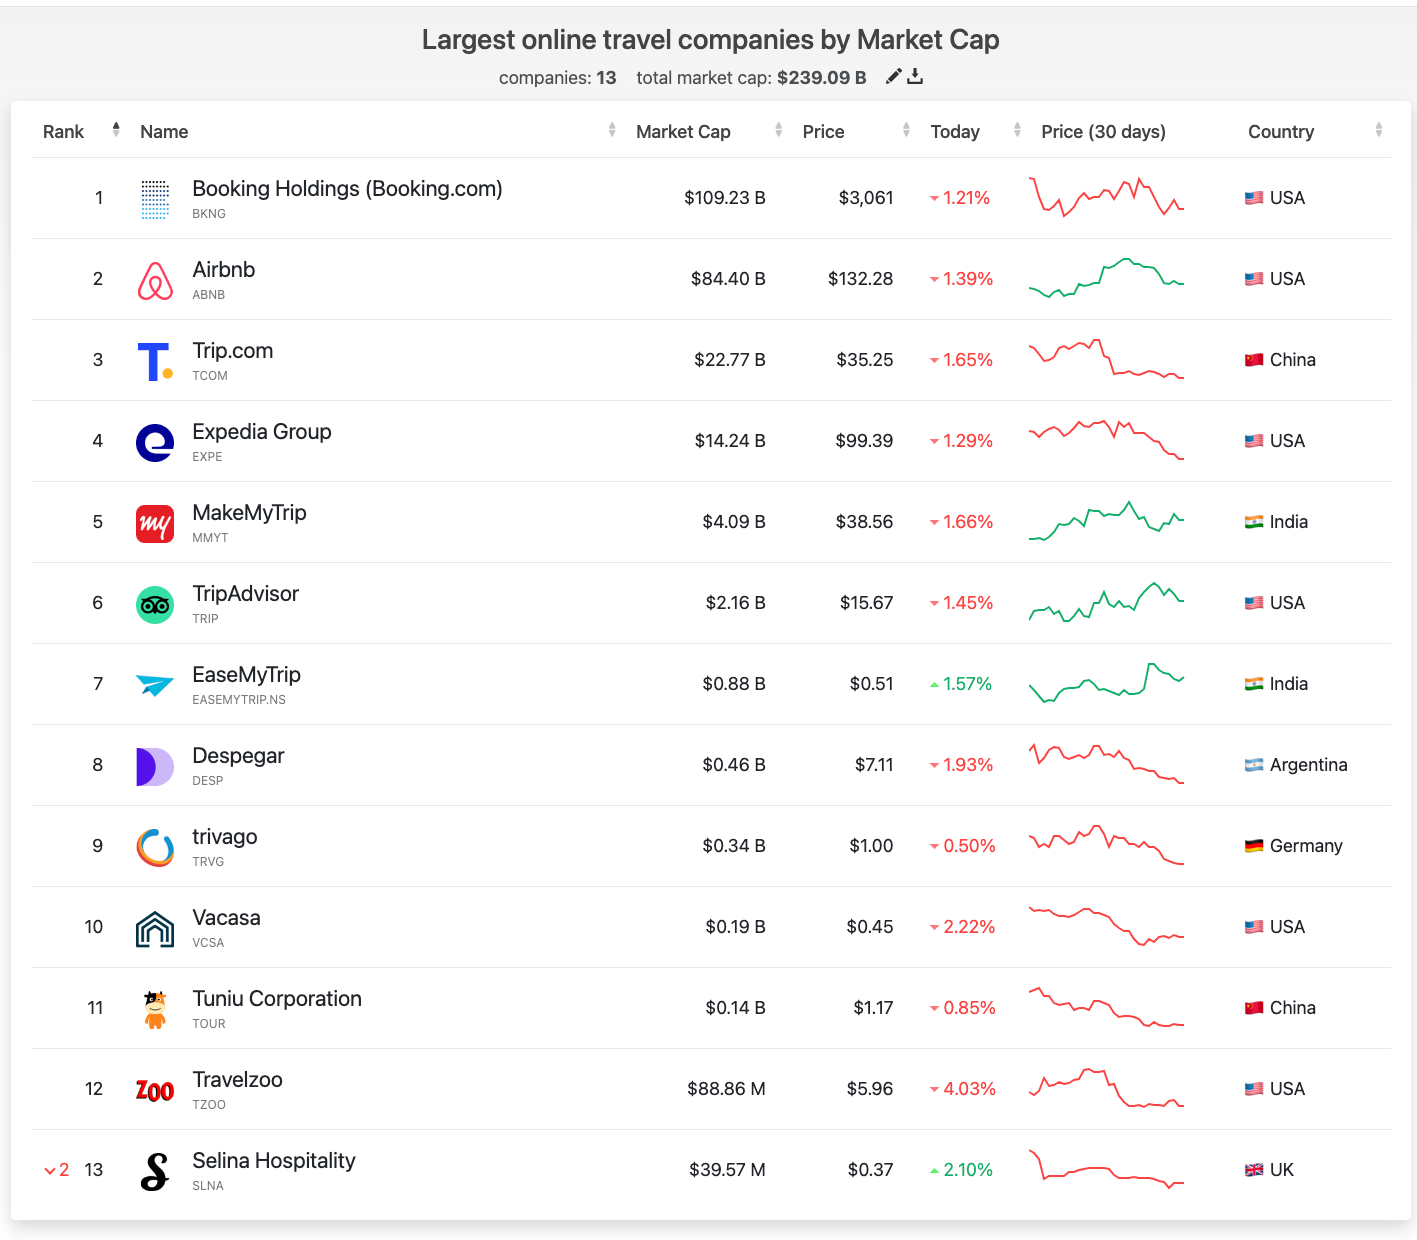Sort by Market Cap column arrows
This screenshot has width=1417, height=1240.
point(778,130)
